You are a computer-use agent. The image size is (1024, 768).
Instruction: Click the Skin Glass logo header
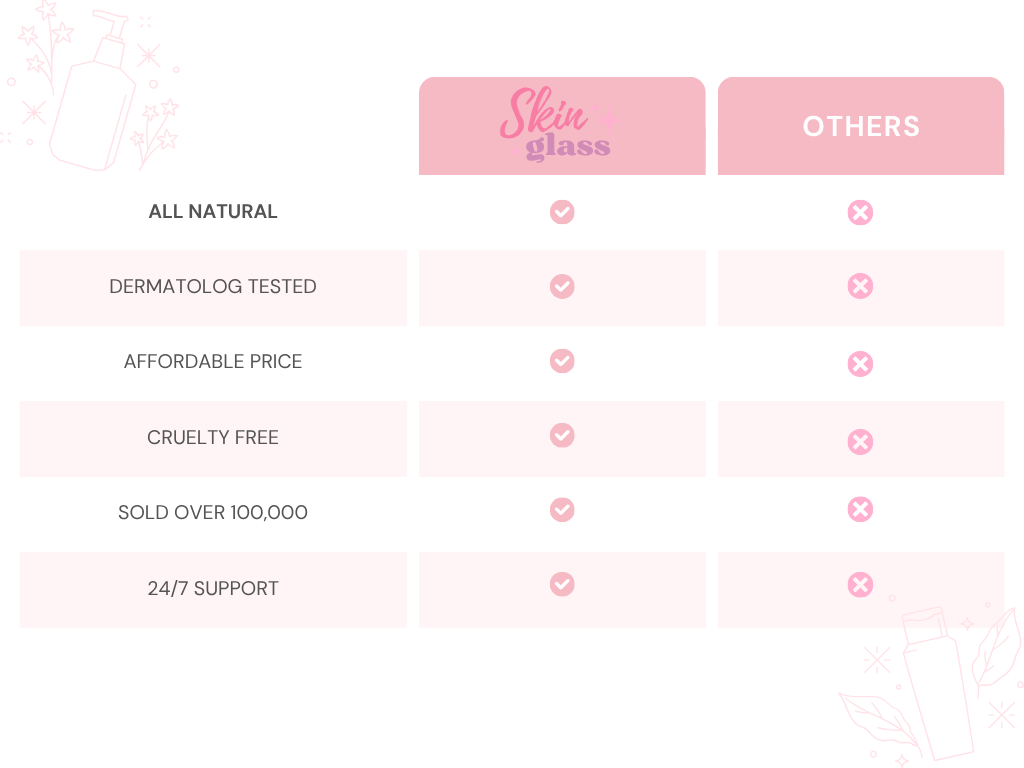click(x=557, y=126)
